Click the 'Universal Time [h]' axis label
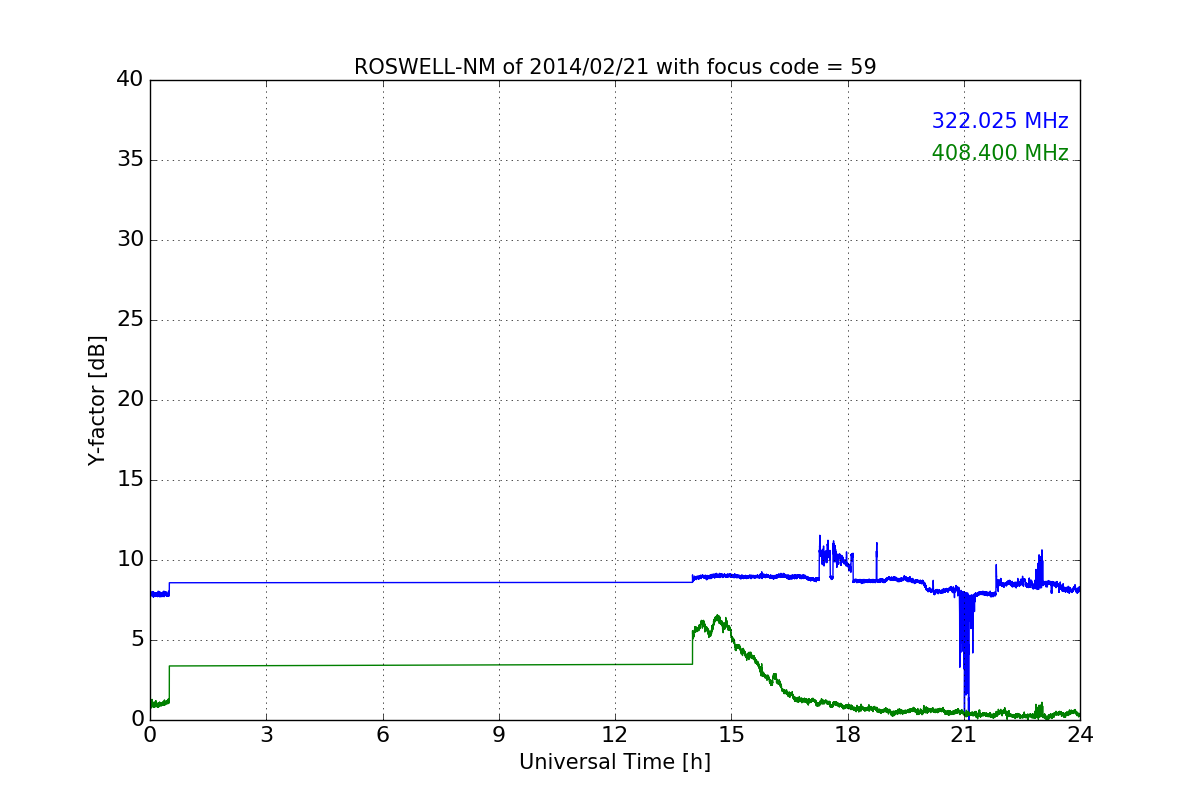 615,762
